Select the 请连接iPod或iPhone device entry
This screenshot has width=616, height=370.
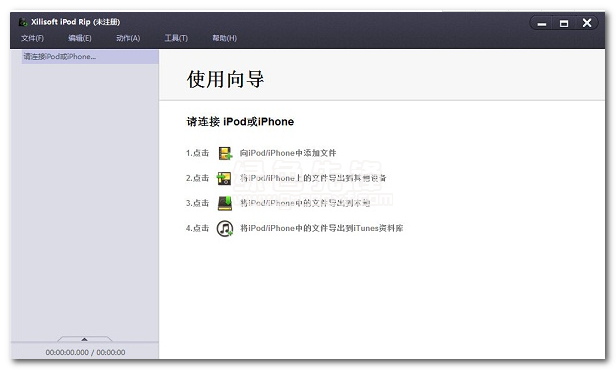coord(90,57)
